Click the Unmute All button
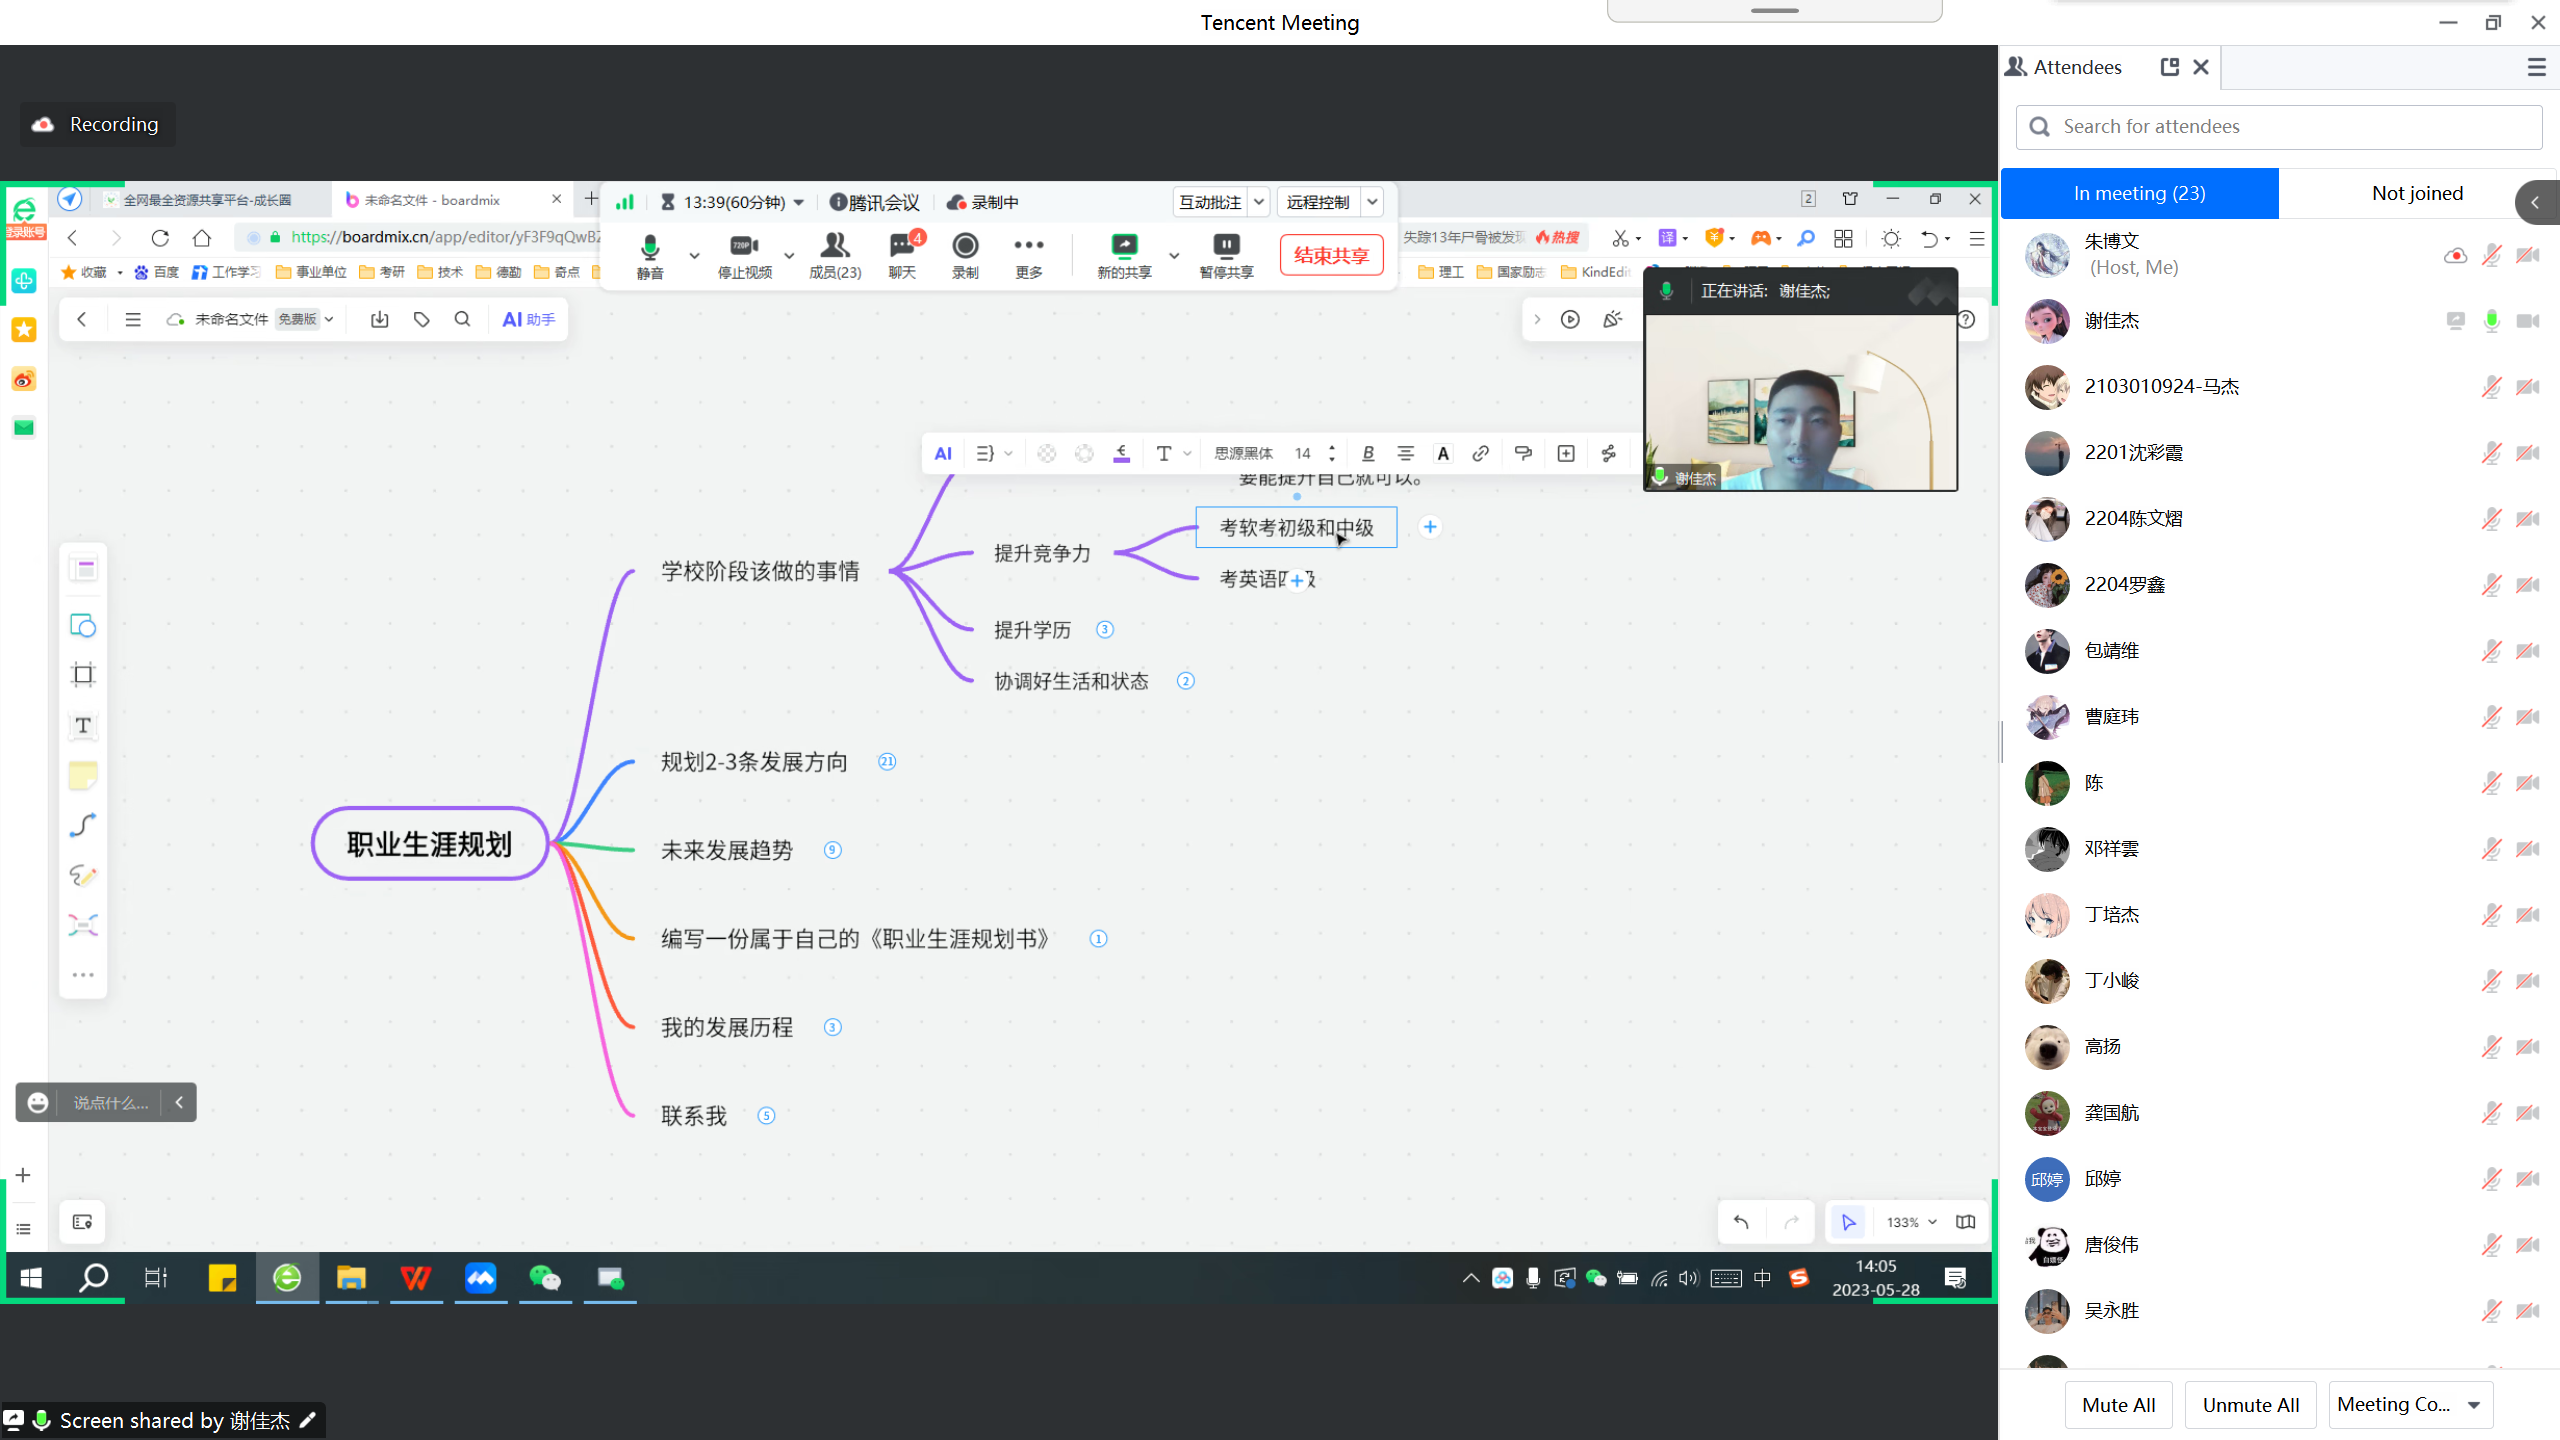Screen dimensions: 2560x1440 [x=2250, y=1405]
